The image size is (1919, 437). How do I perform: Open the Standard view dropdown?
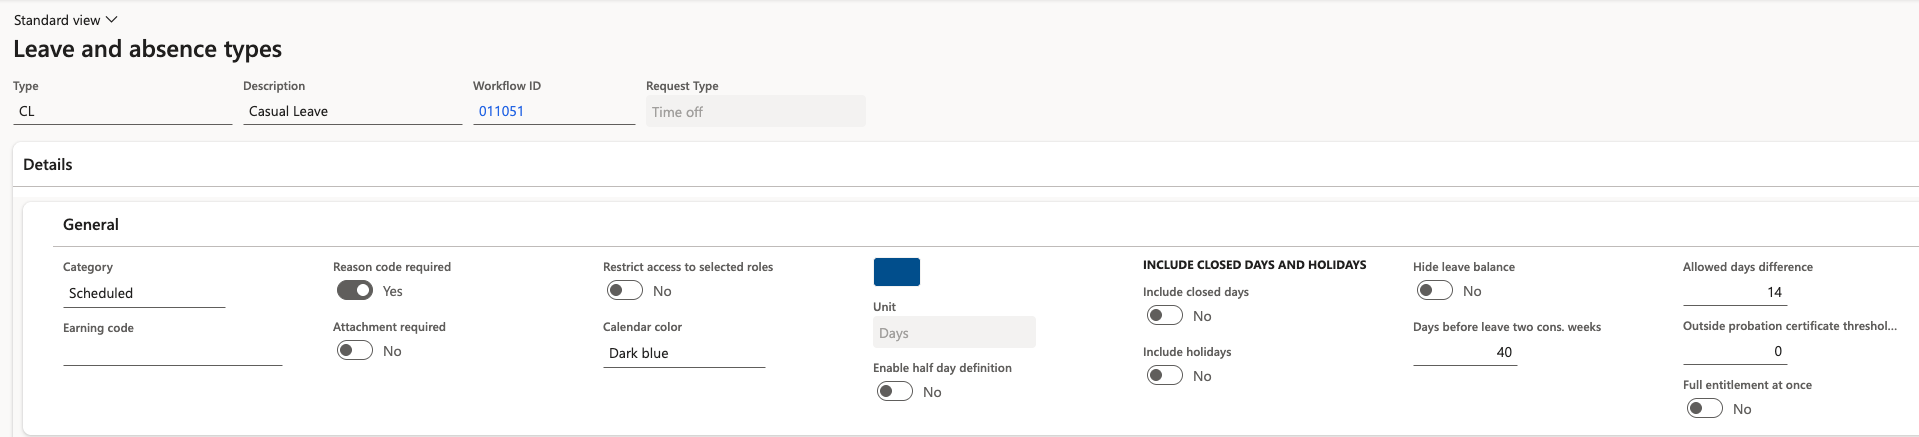(65, 20)
